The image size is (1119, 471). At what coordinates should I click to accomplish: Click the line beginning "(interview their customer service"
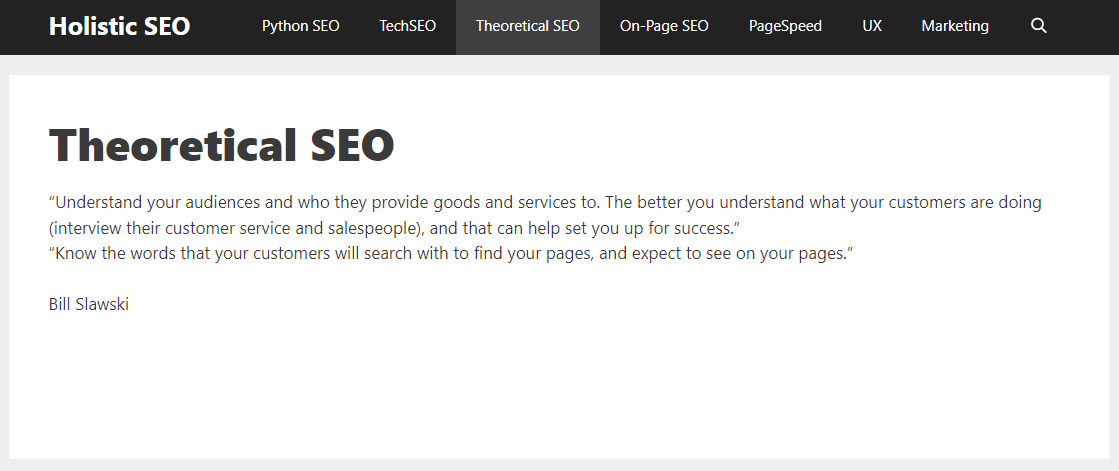pyautogui.click(x=394, y=228)
